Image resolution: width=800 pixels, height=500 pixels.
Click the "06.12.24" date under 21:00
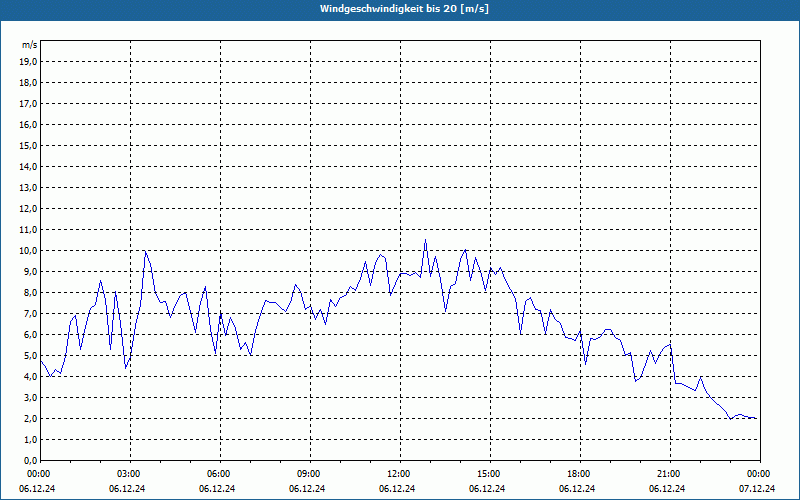(x=667, y=488)
